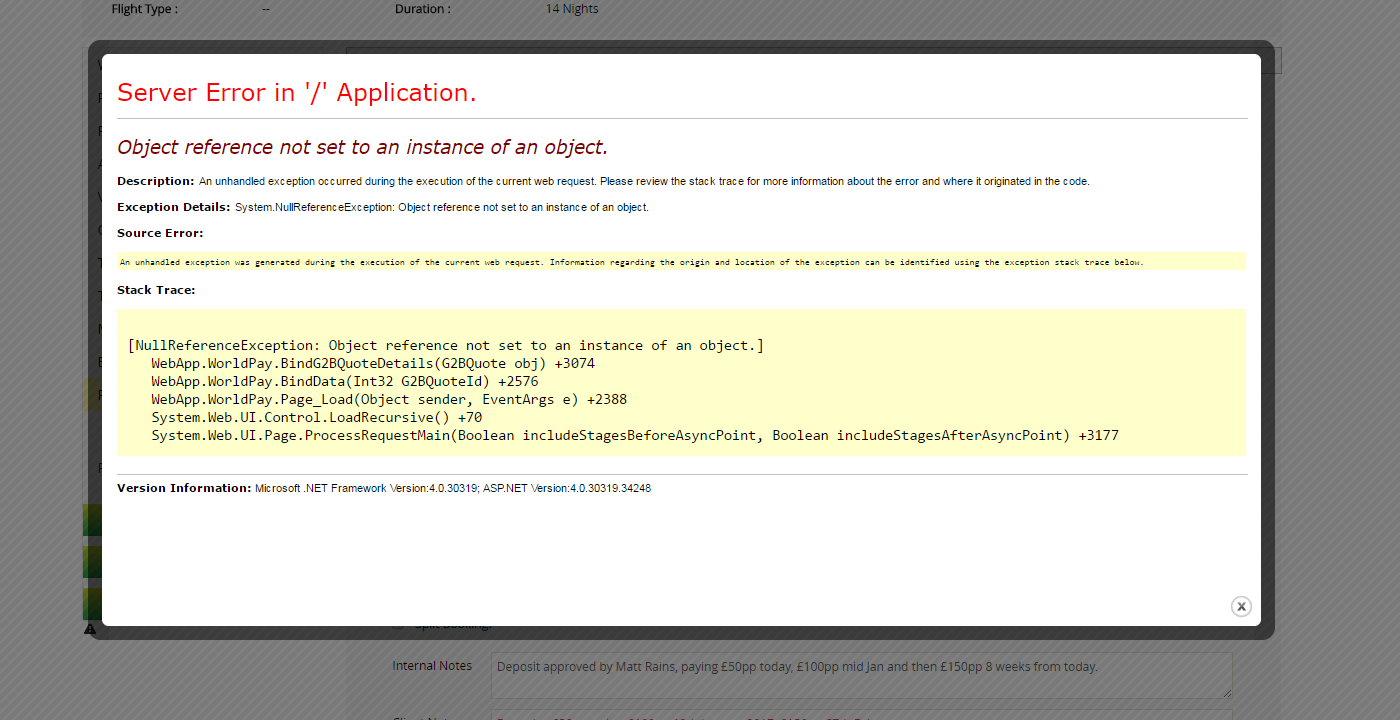Click 'System.NullReferenceException' in the exception details line
This screenshot has height=720, width=1400.
point(314,207)
